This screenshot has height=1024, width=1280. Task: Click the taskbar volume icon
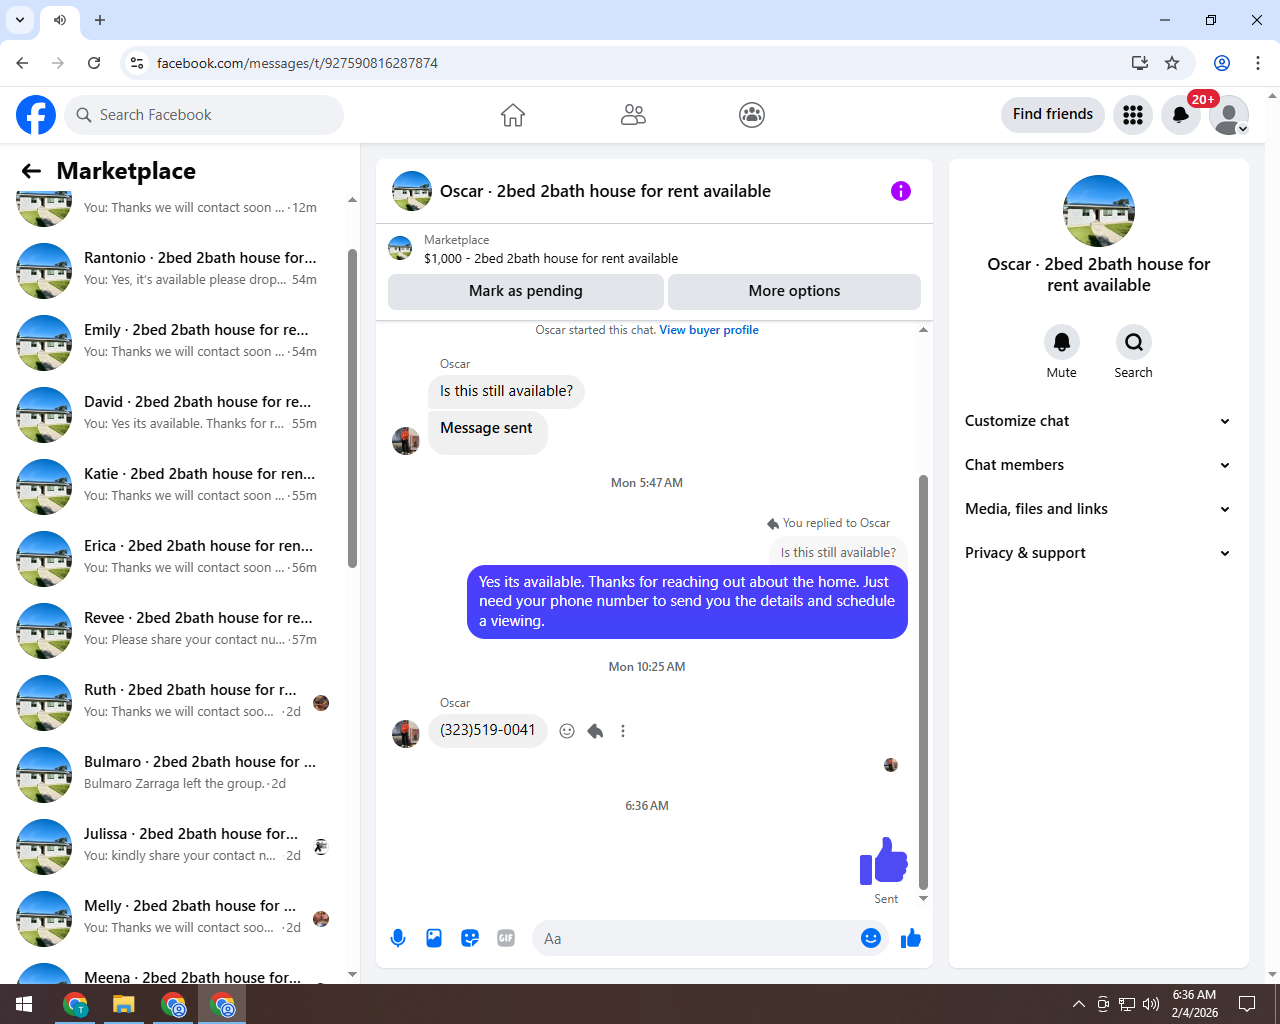point(1150,1004)
